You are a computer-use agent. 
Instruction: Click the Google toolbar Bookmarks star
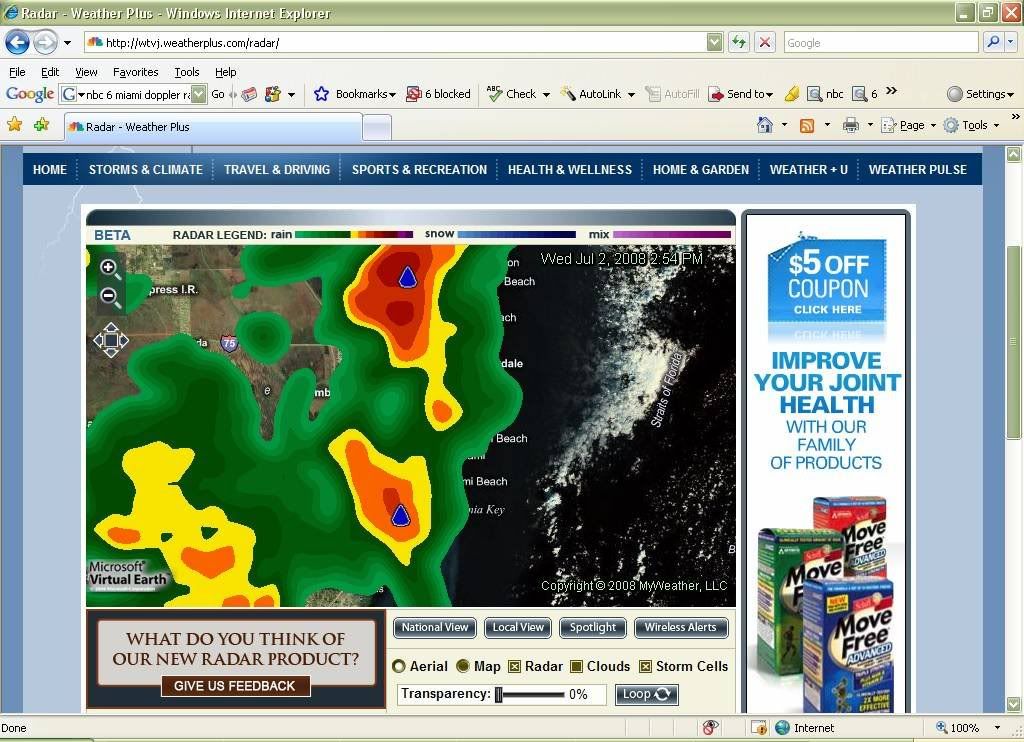coord(321,94)
